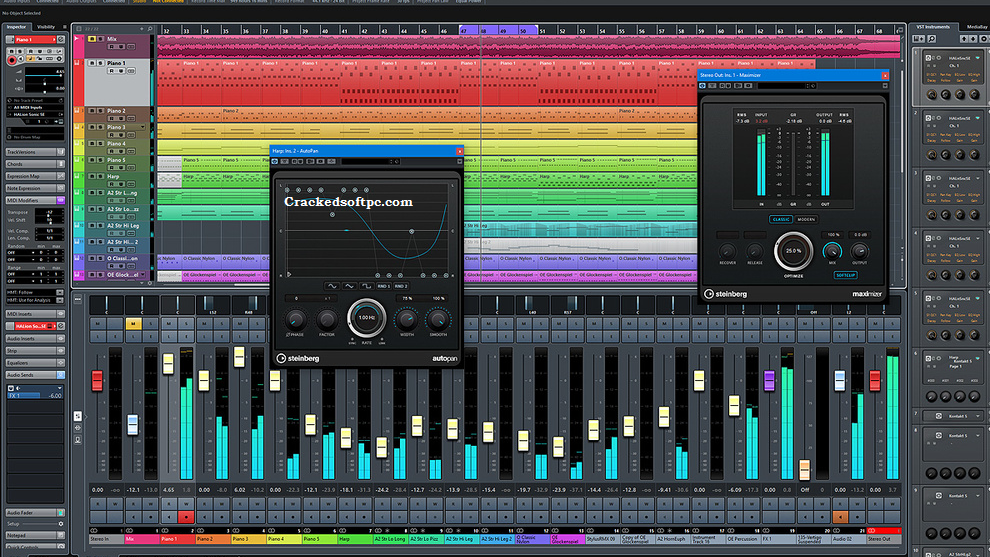Bypass the Maximizer using its power icon
Screen dimensions: 990x557
pos(702,86)
